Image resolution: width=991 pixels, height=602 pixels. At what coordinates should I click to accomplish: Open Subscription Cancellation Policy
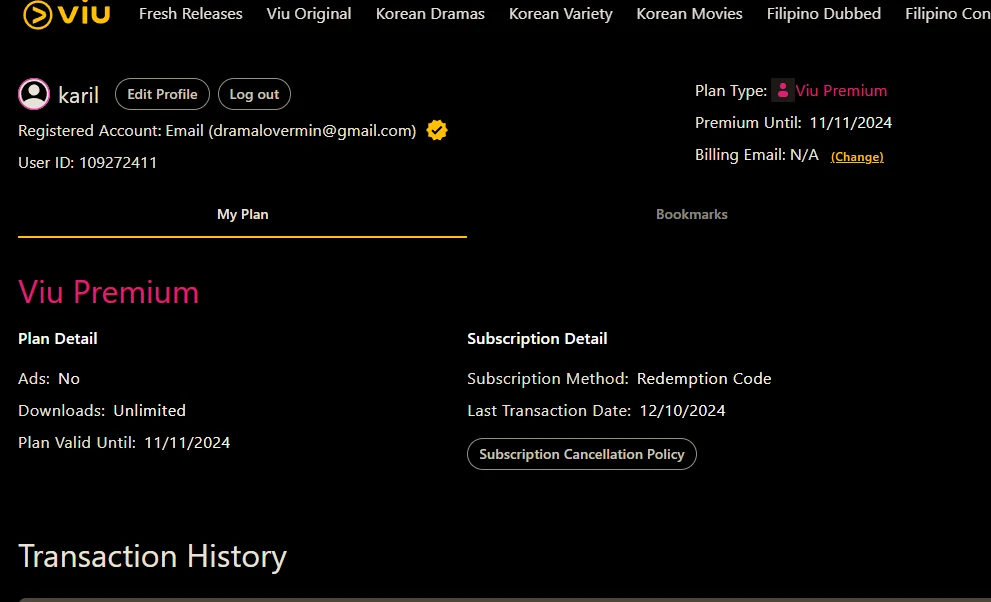click(581, 454)
